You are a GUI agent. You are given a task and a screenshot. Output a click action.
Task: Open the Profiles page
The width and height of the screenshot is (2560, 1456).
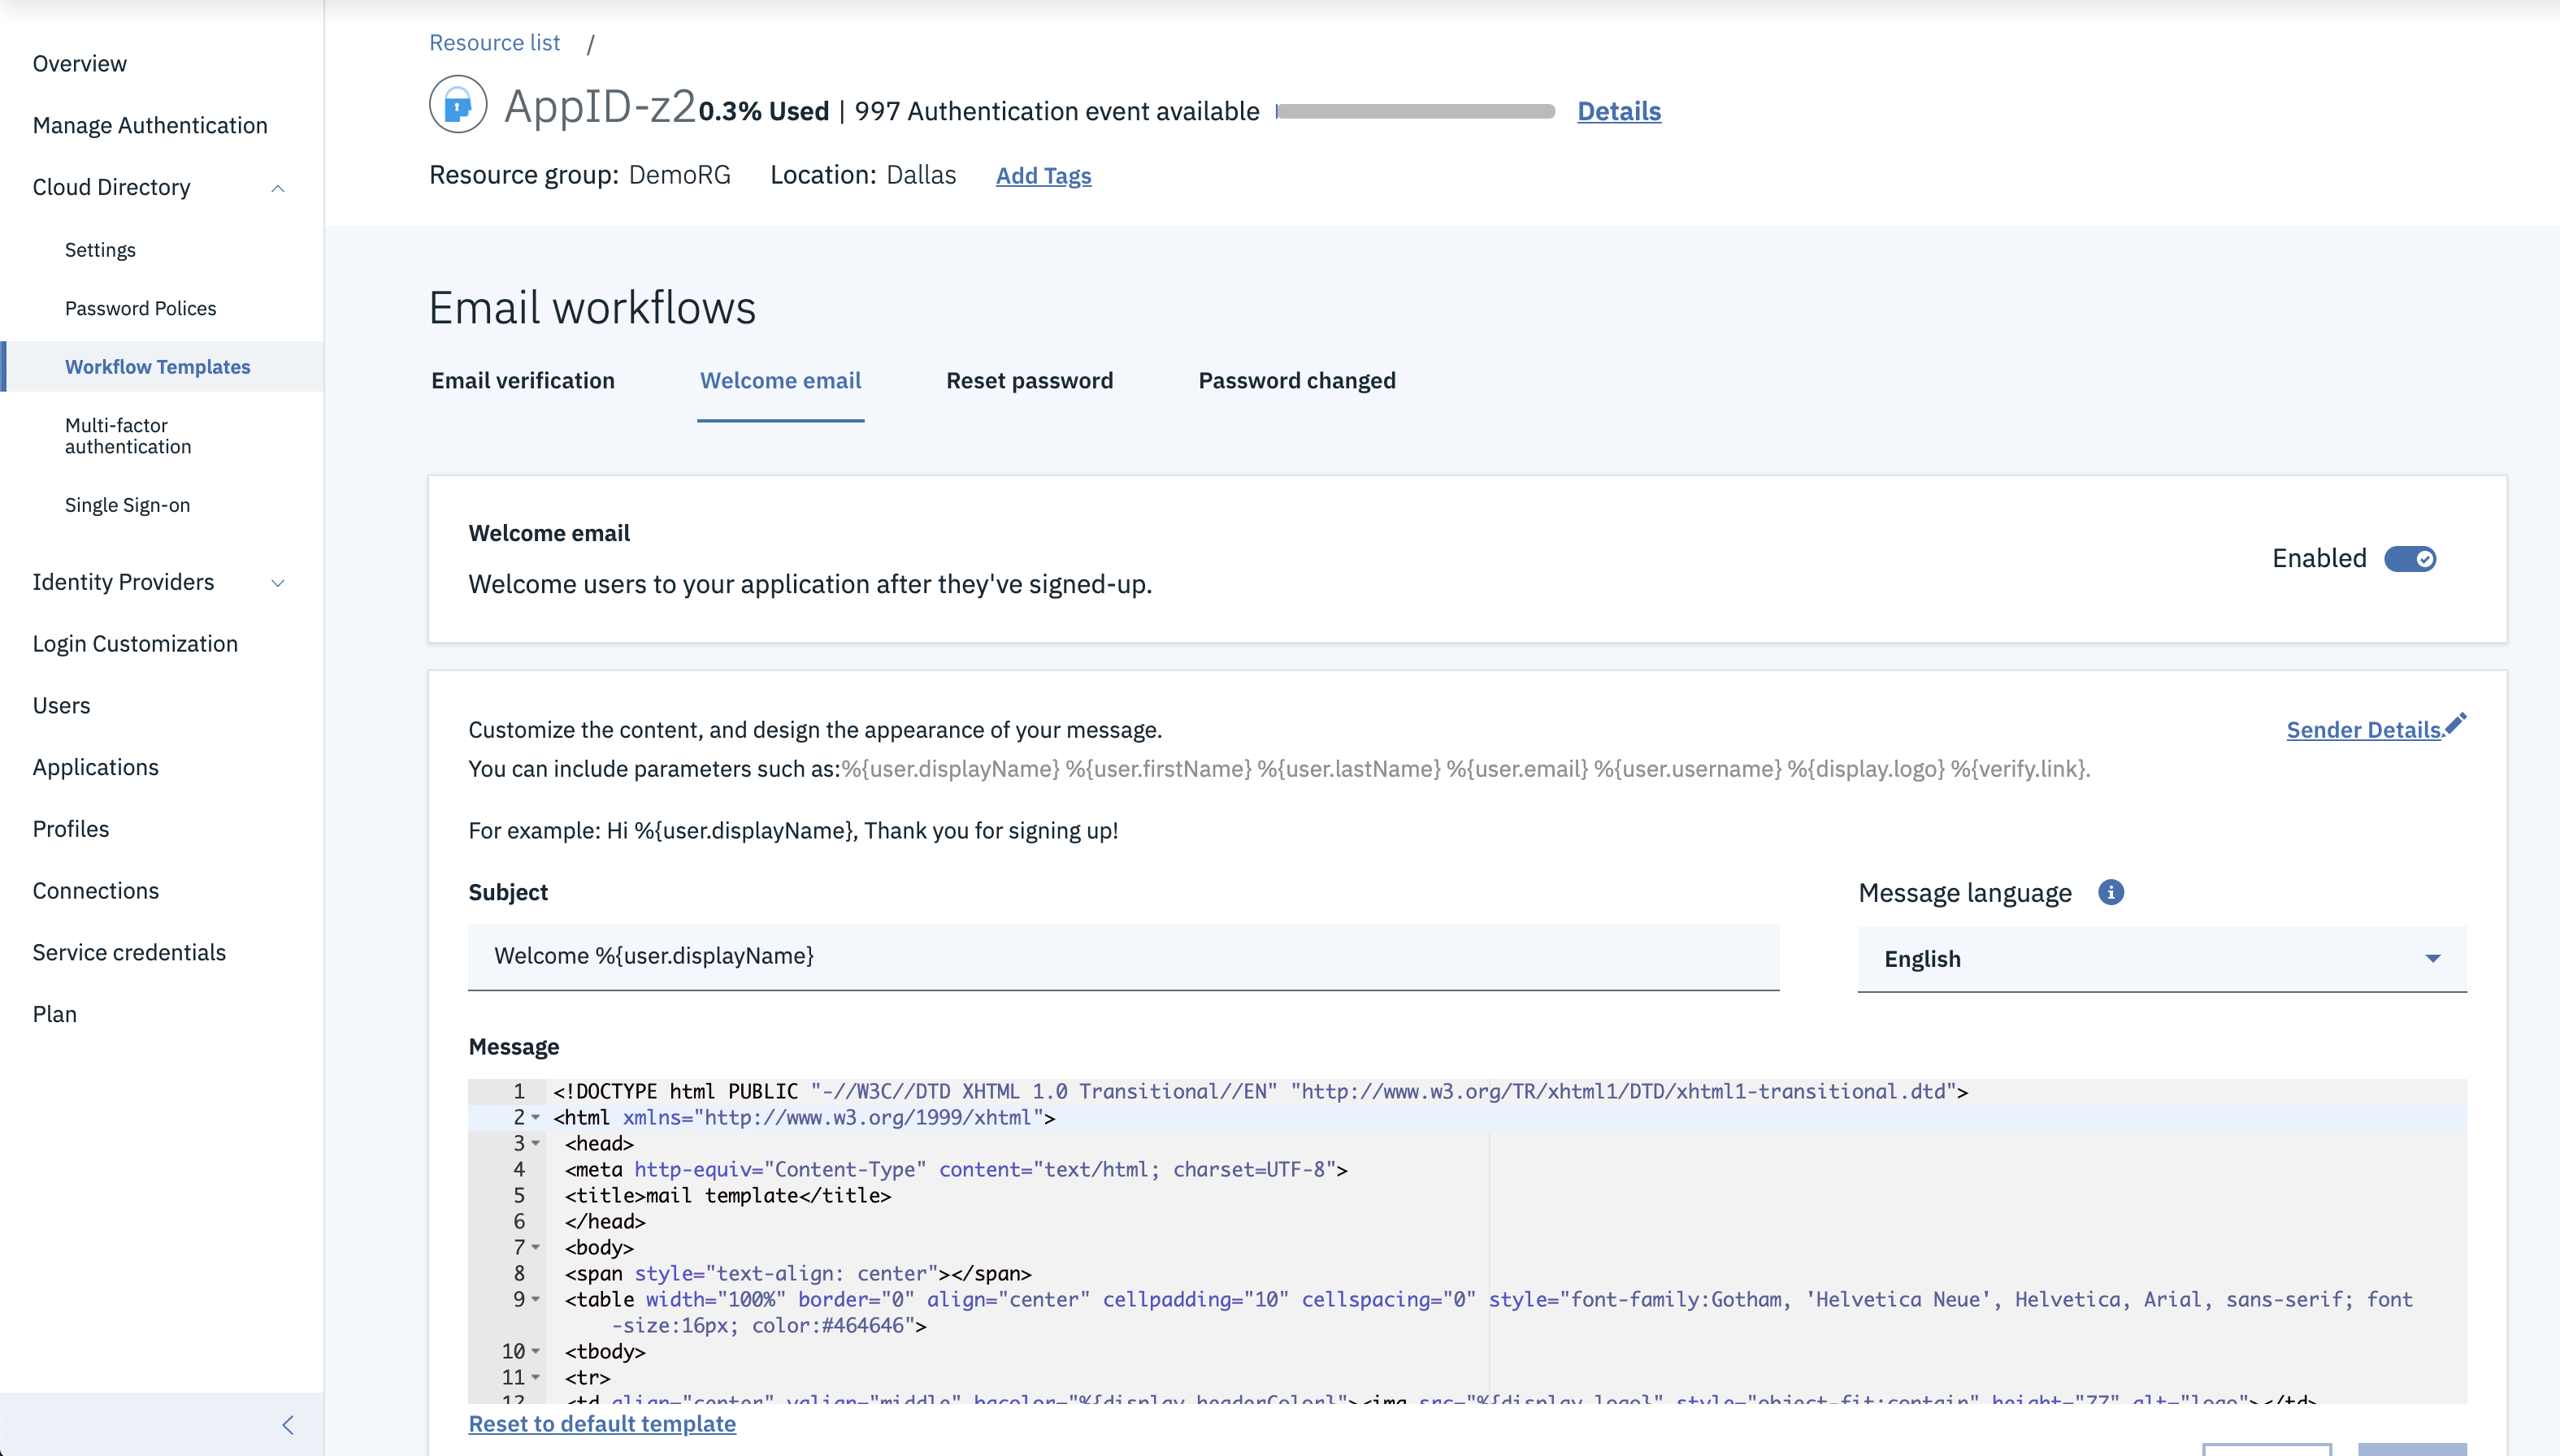pos(71,830)
